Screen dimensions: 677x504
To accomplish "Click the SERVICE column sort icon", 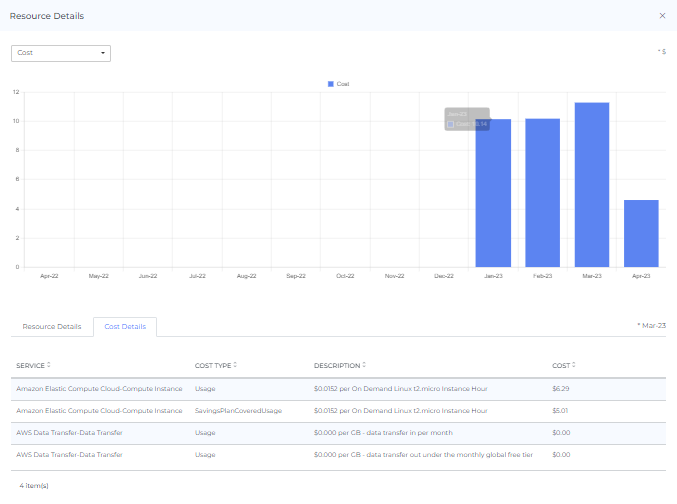I will point(49,365).
